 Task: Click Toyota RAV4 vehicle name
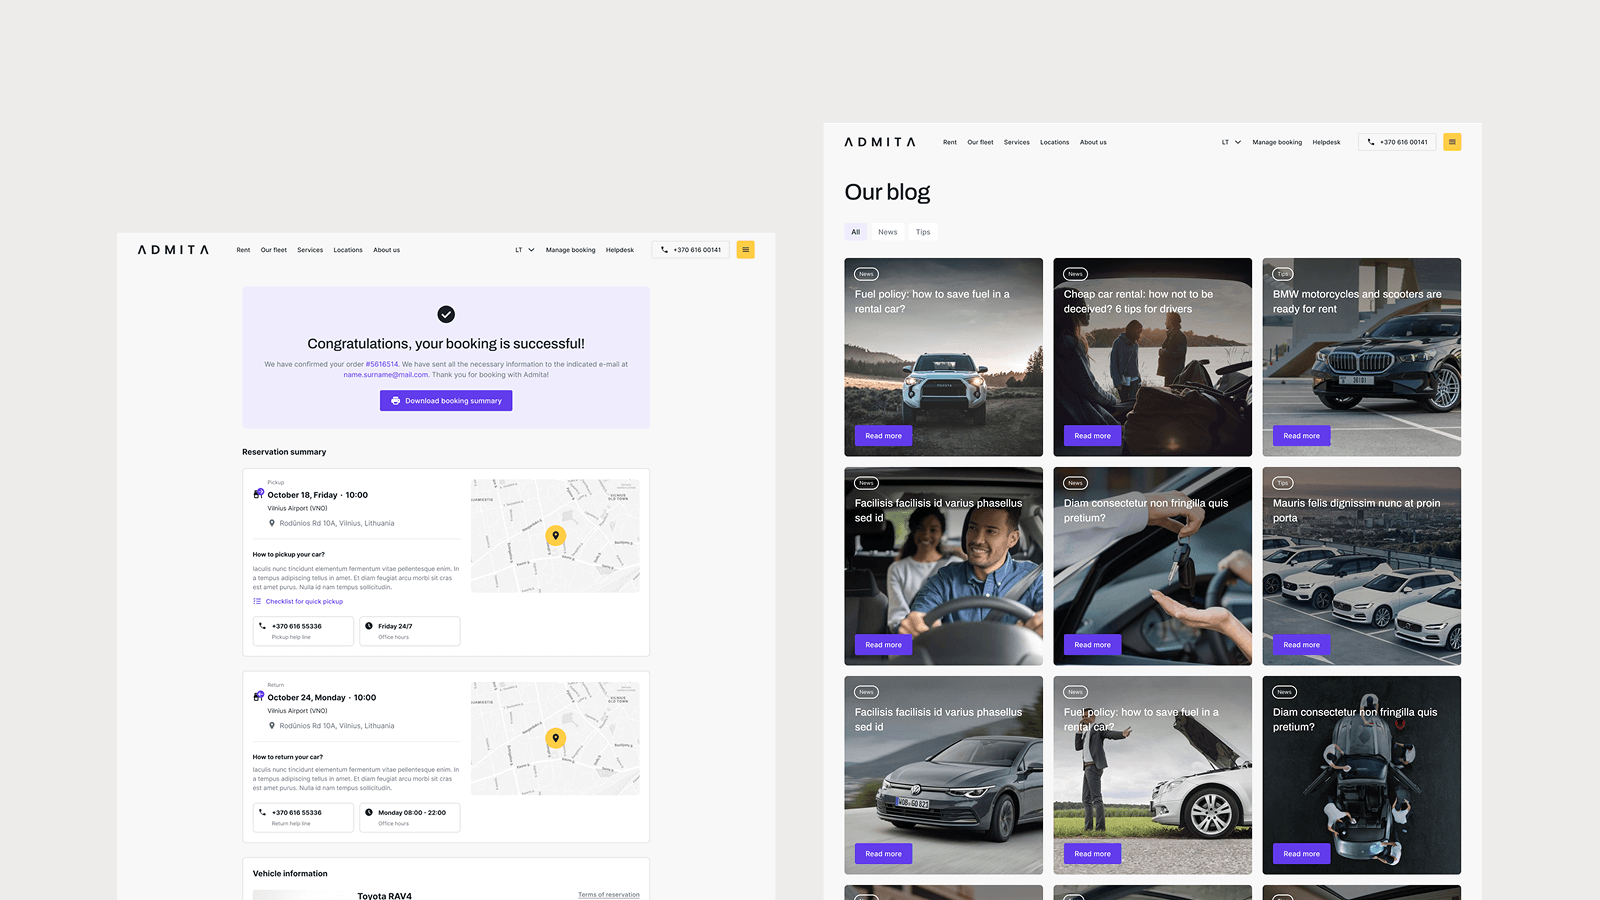[x=384, y=895]
